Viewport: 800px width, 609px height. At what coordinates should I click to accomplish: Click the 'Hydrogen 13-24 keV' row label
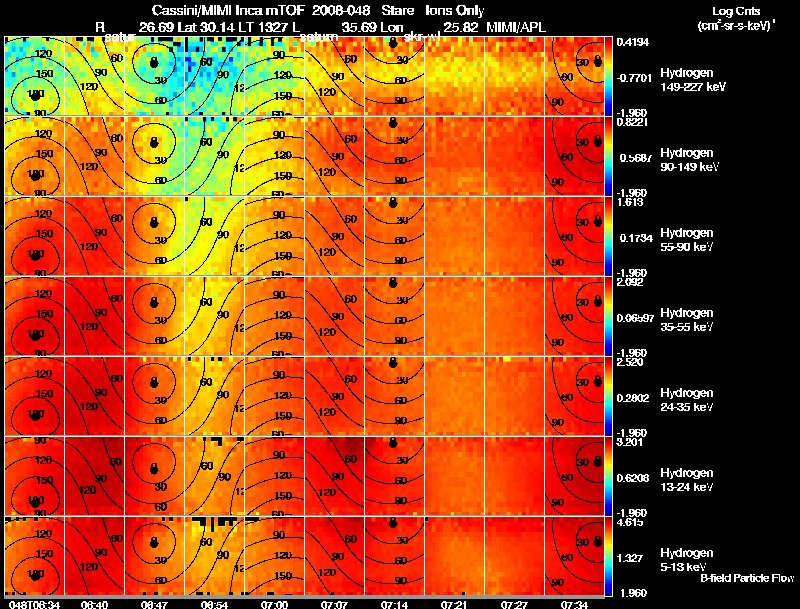pyautogui.click(x=686, y=479)
